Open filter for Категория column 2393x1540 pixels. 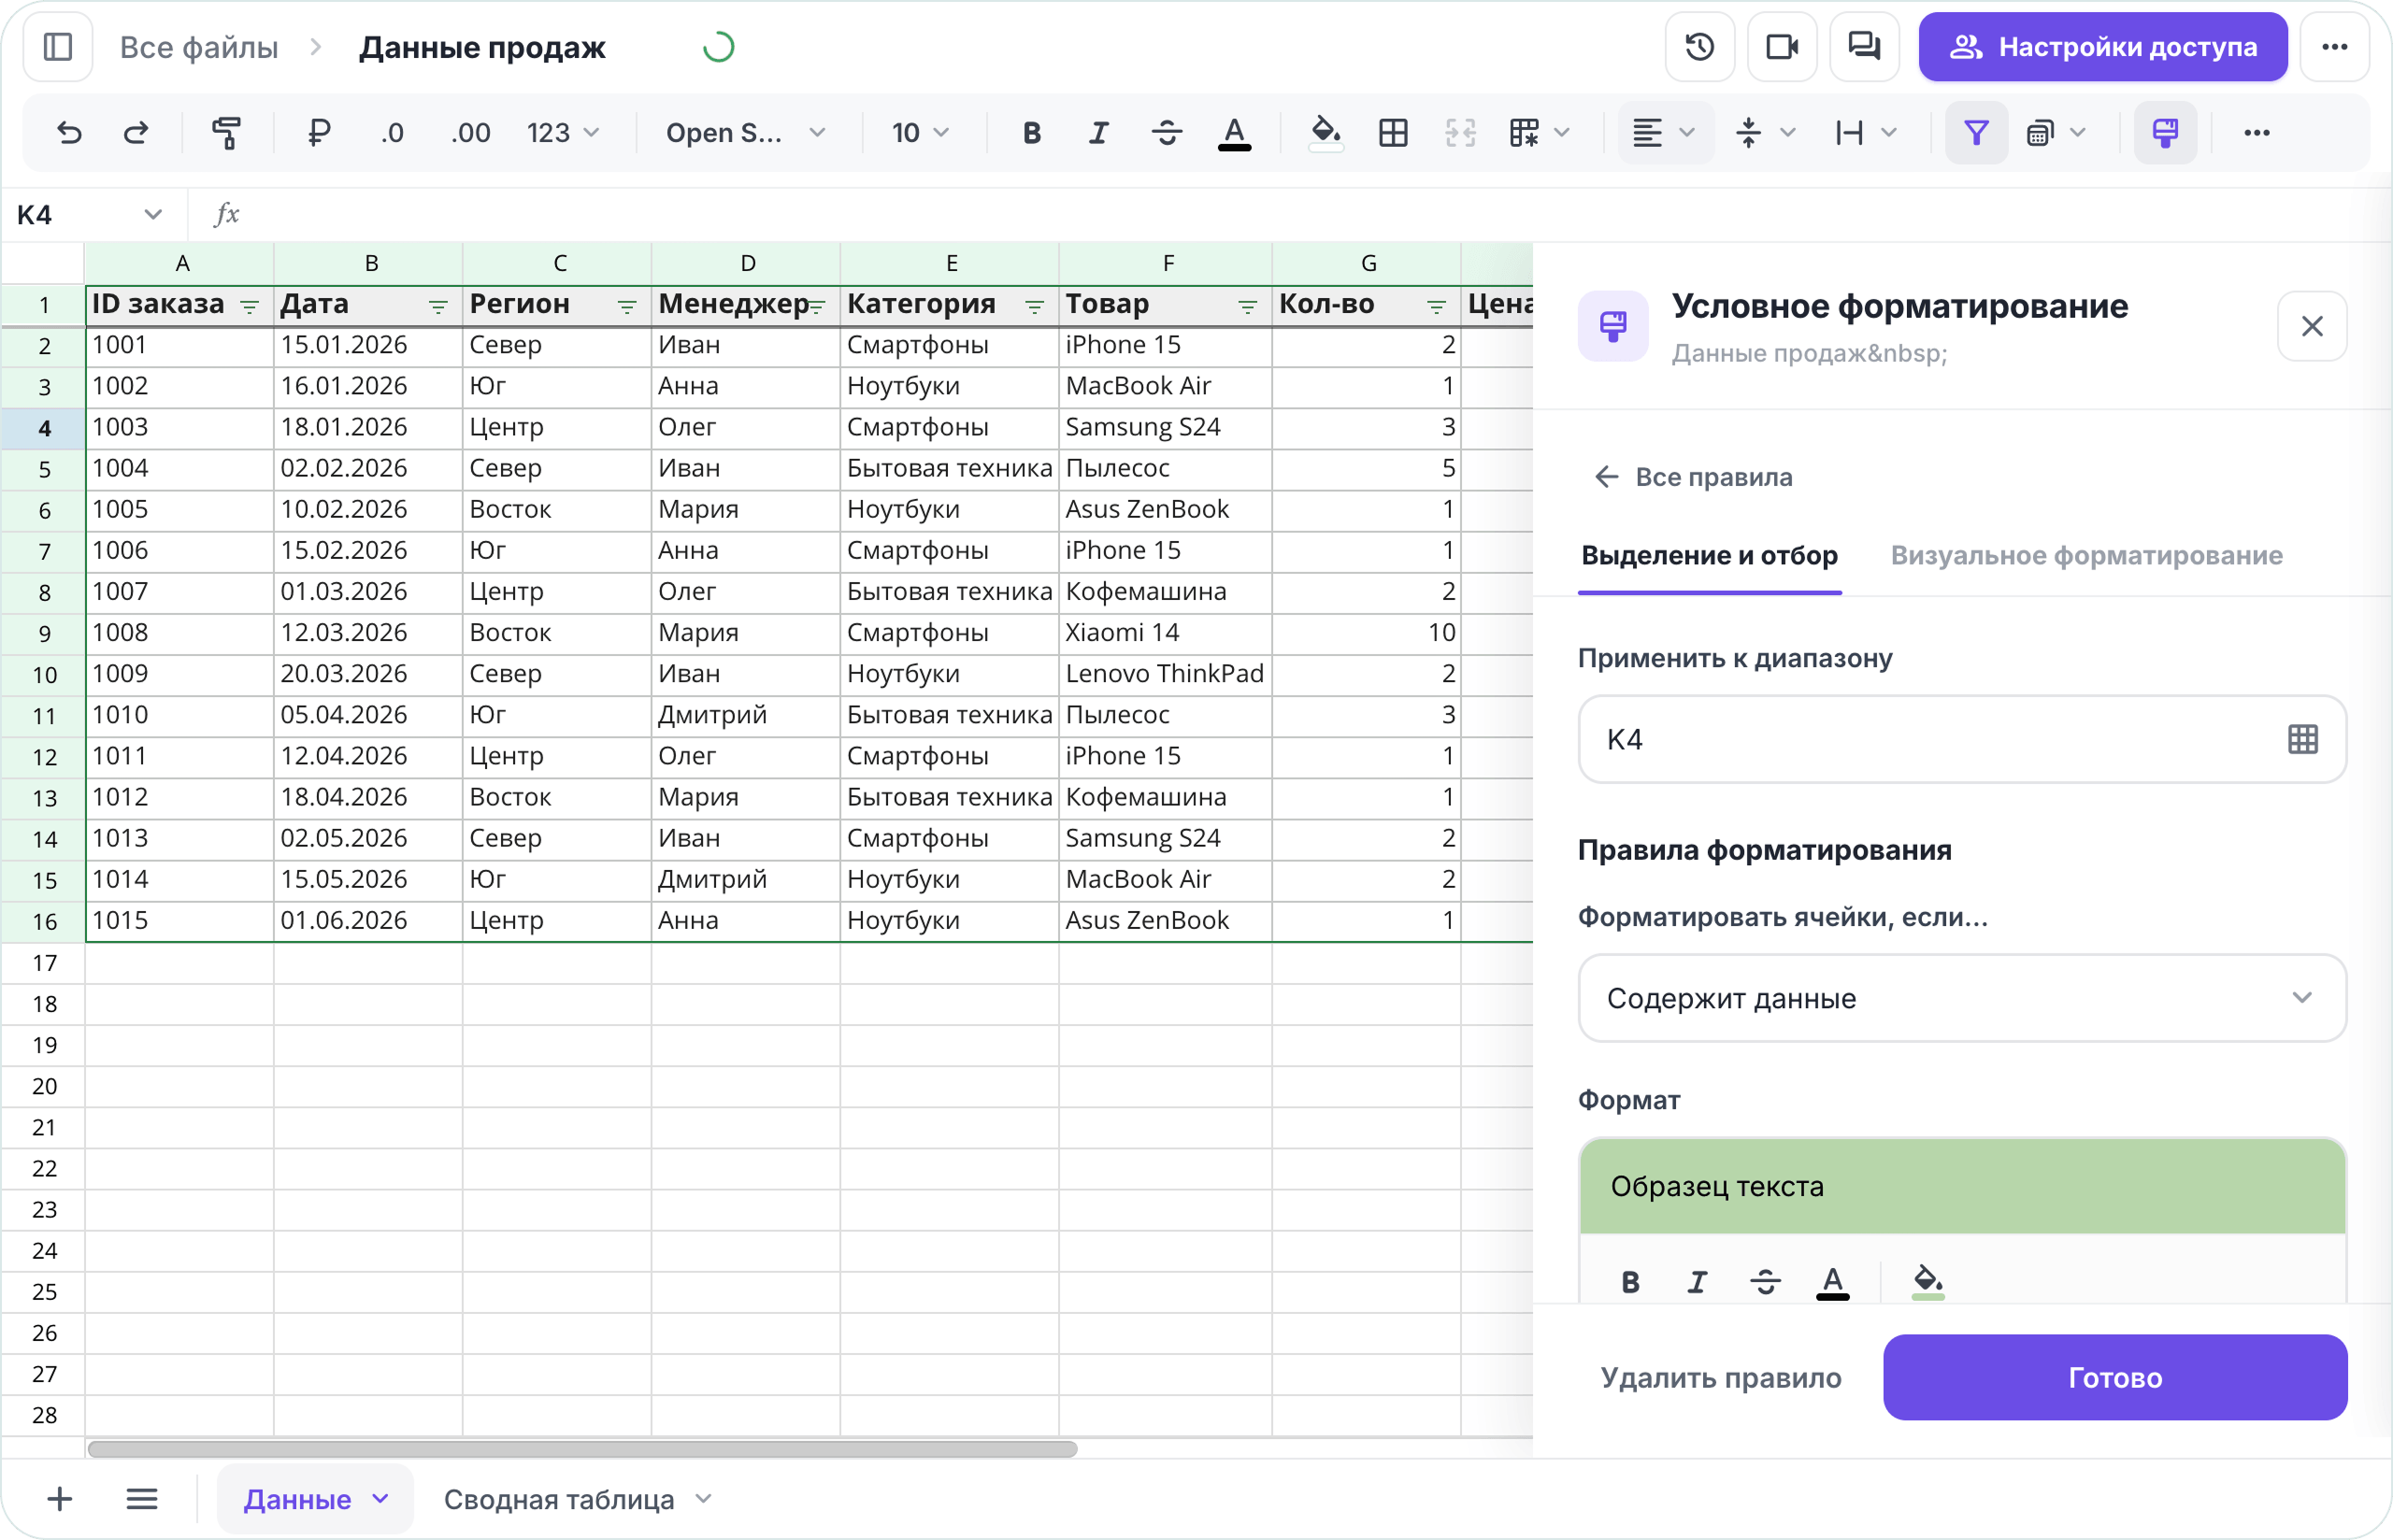[1035, 307]
